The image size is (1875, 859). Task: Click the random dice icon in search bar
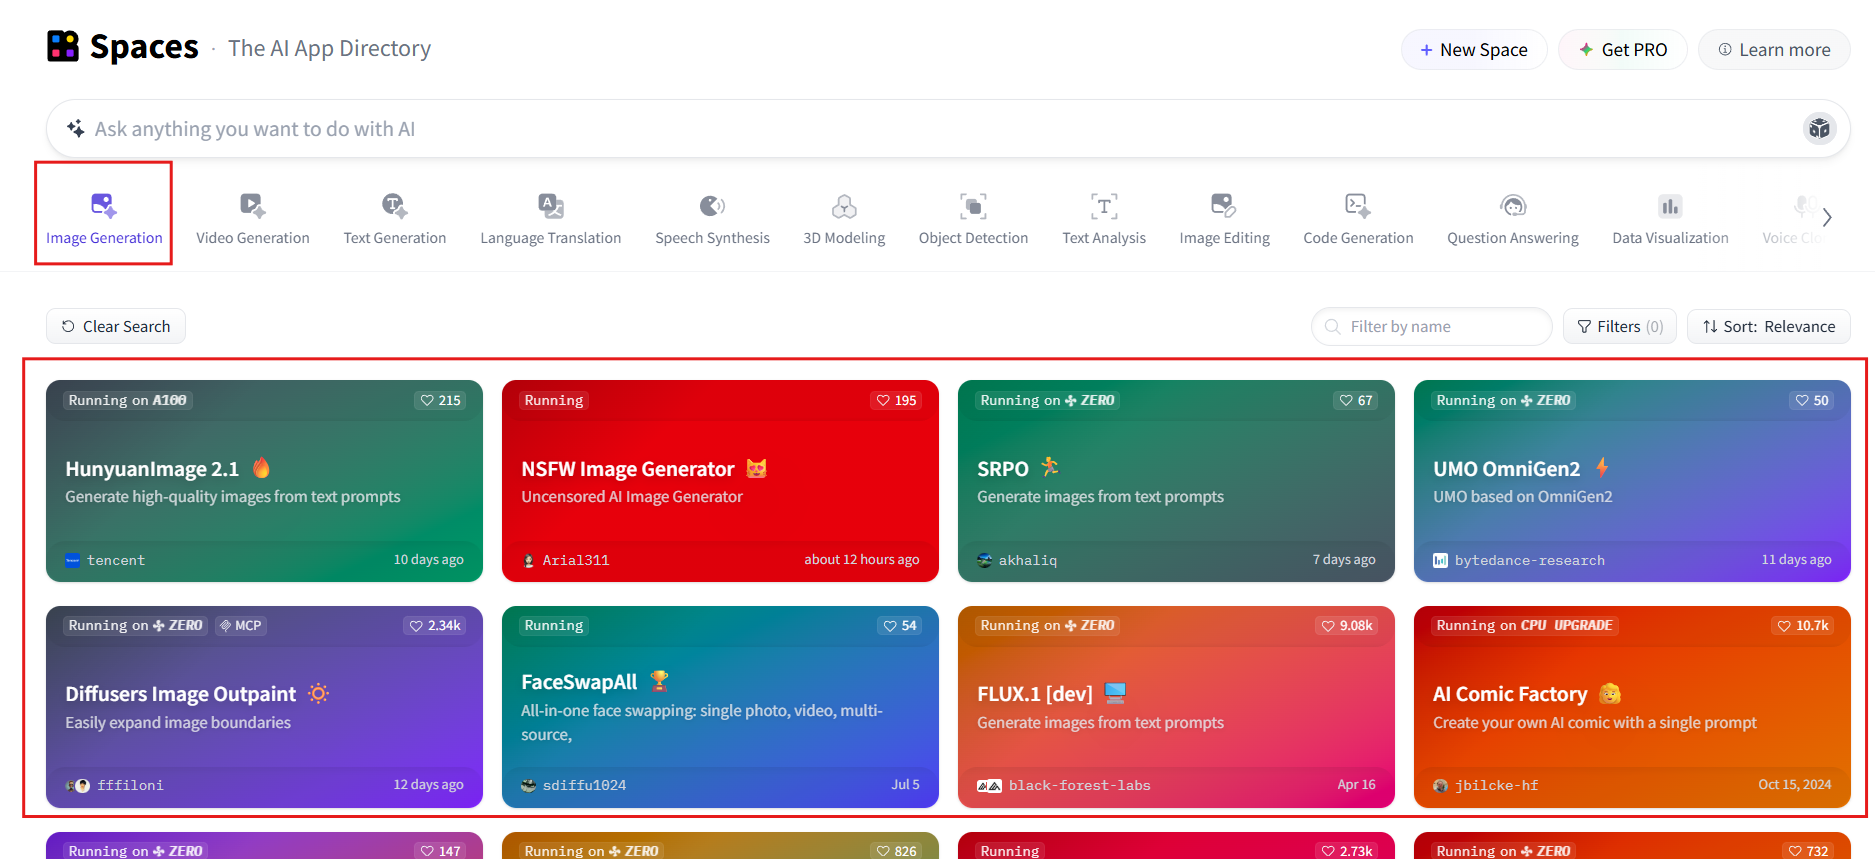click(1819, 128)
